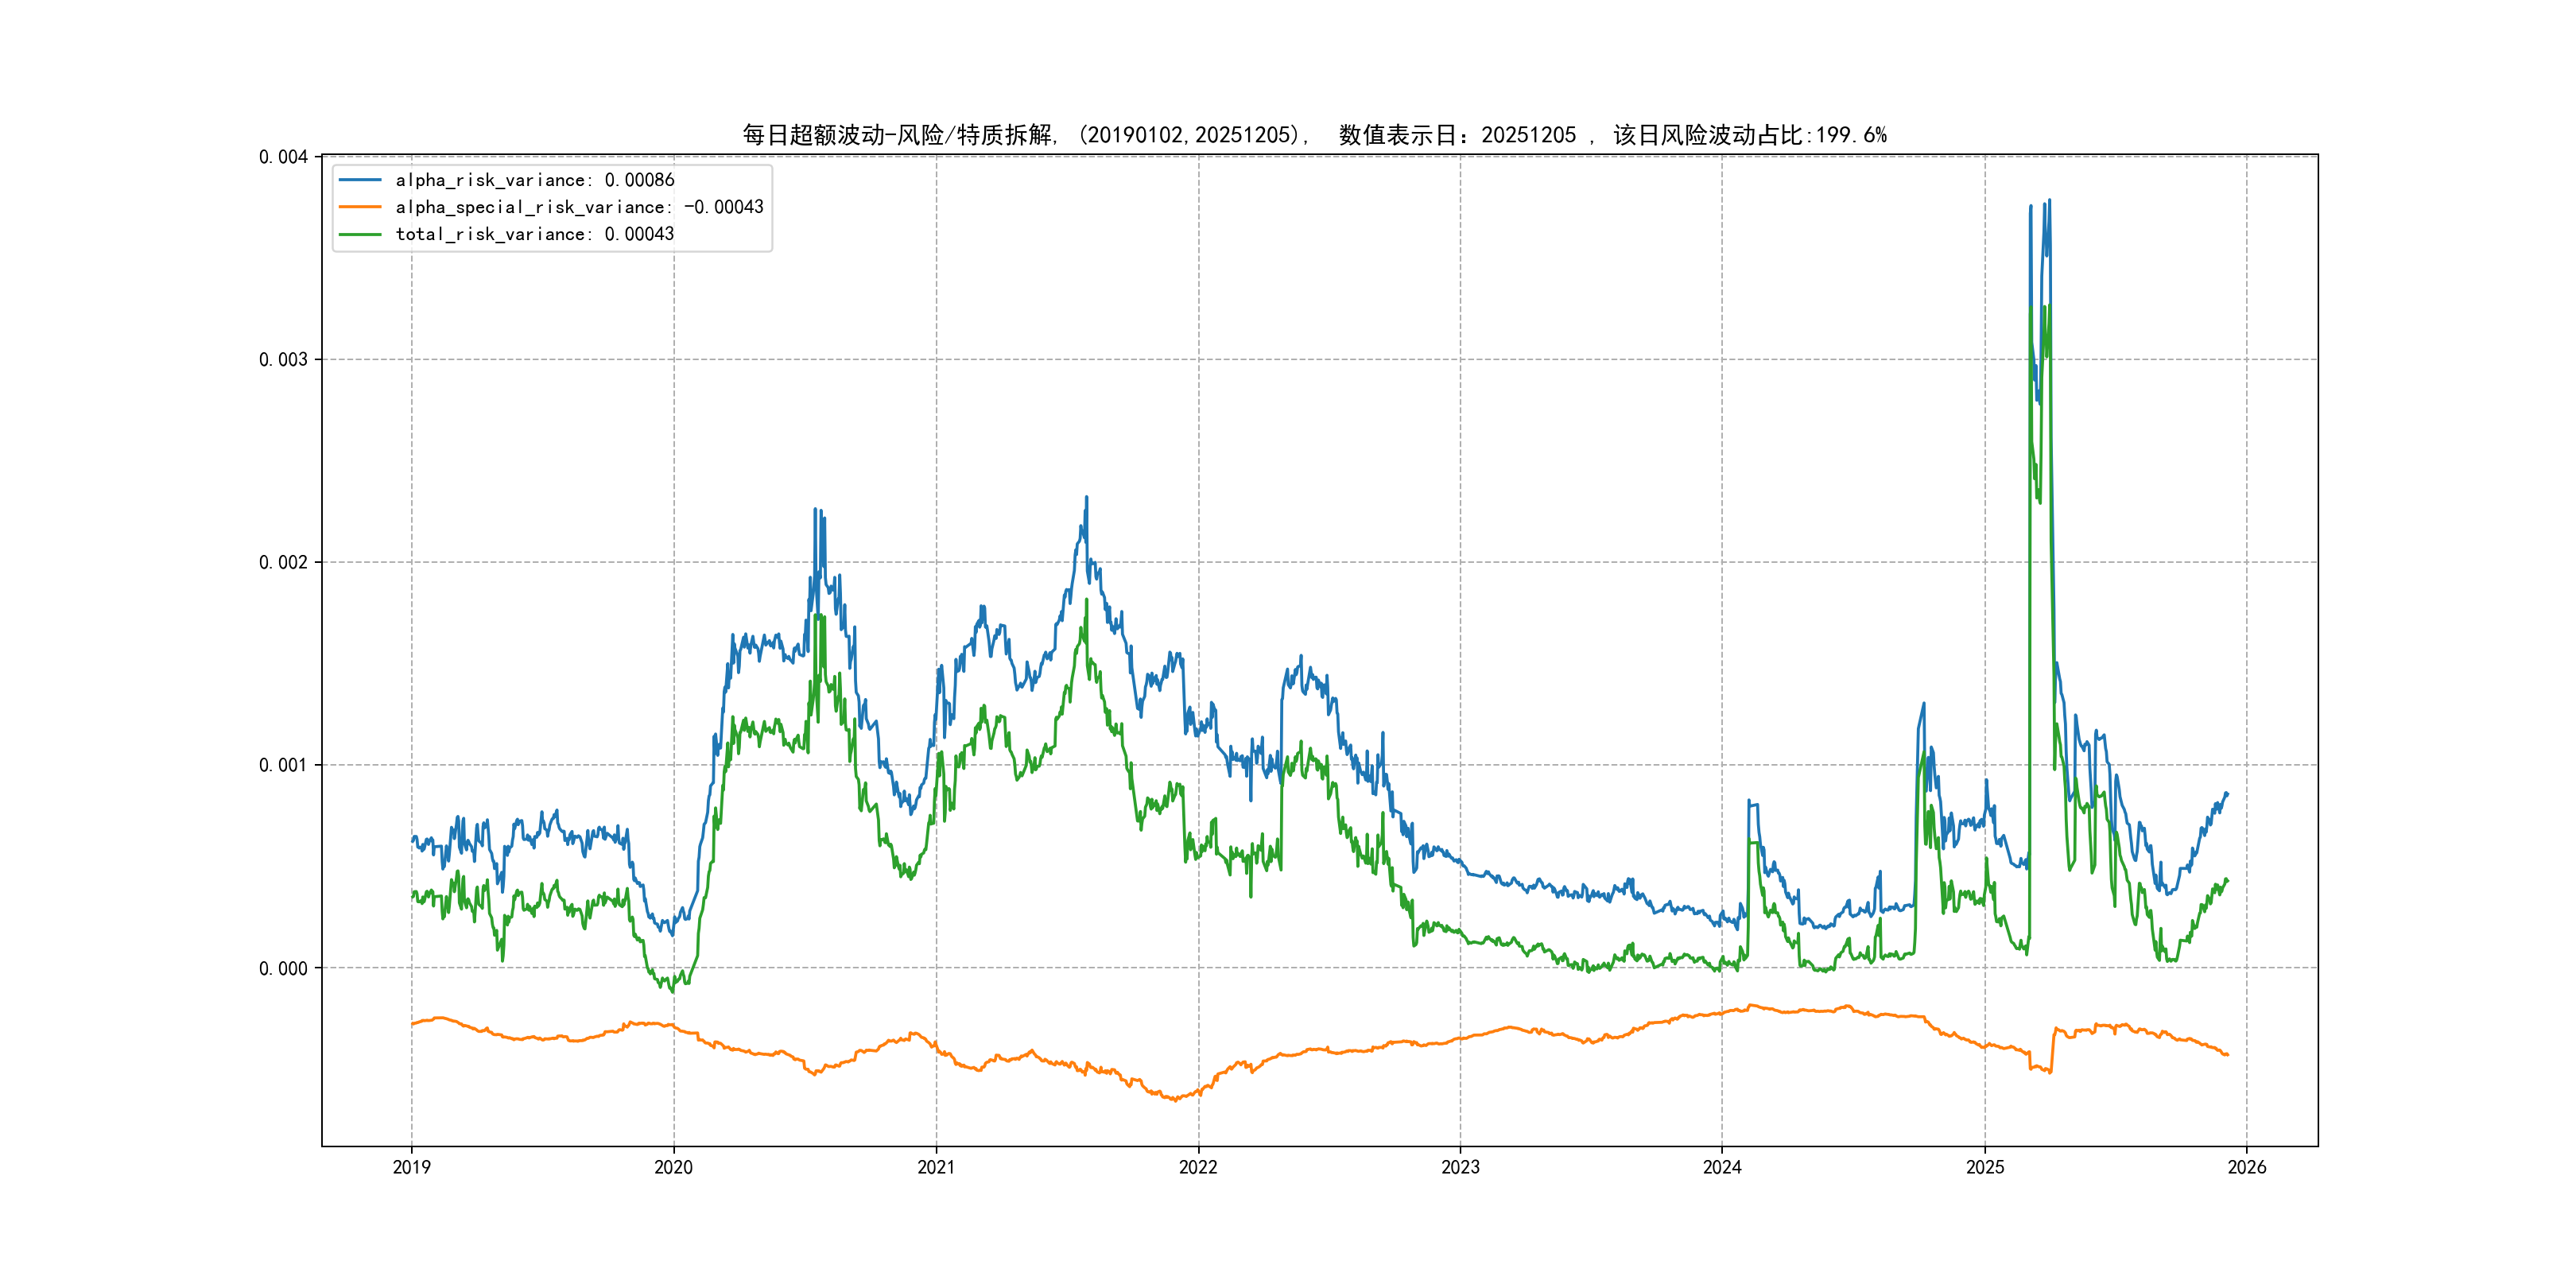Click the 0.003 y-axis tick label
The width and height of the screenshot is (2576, 1288).
tap(283, 360)
